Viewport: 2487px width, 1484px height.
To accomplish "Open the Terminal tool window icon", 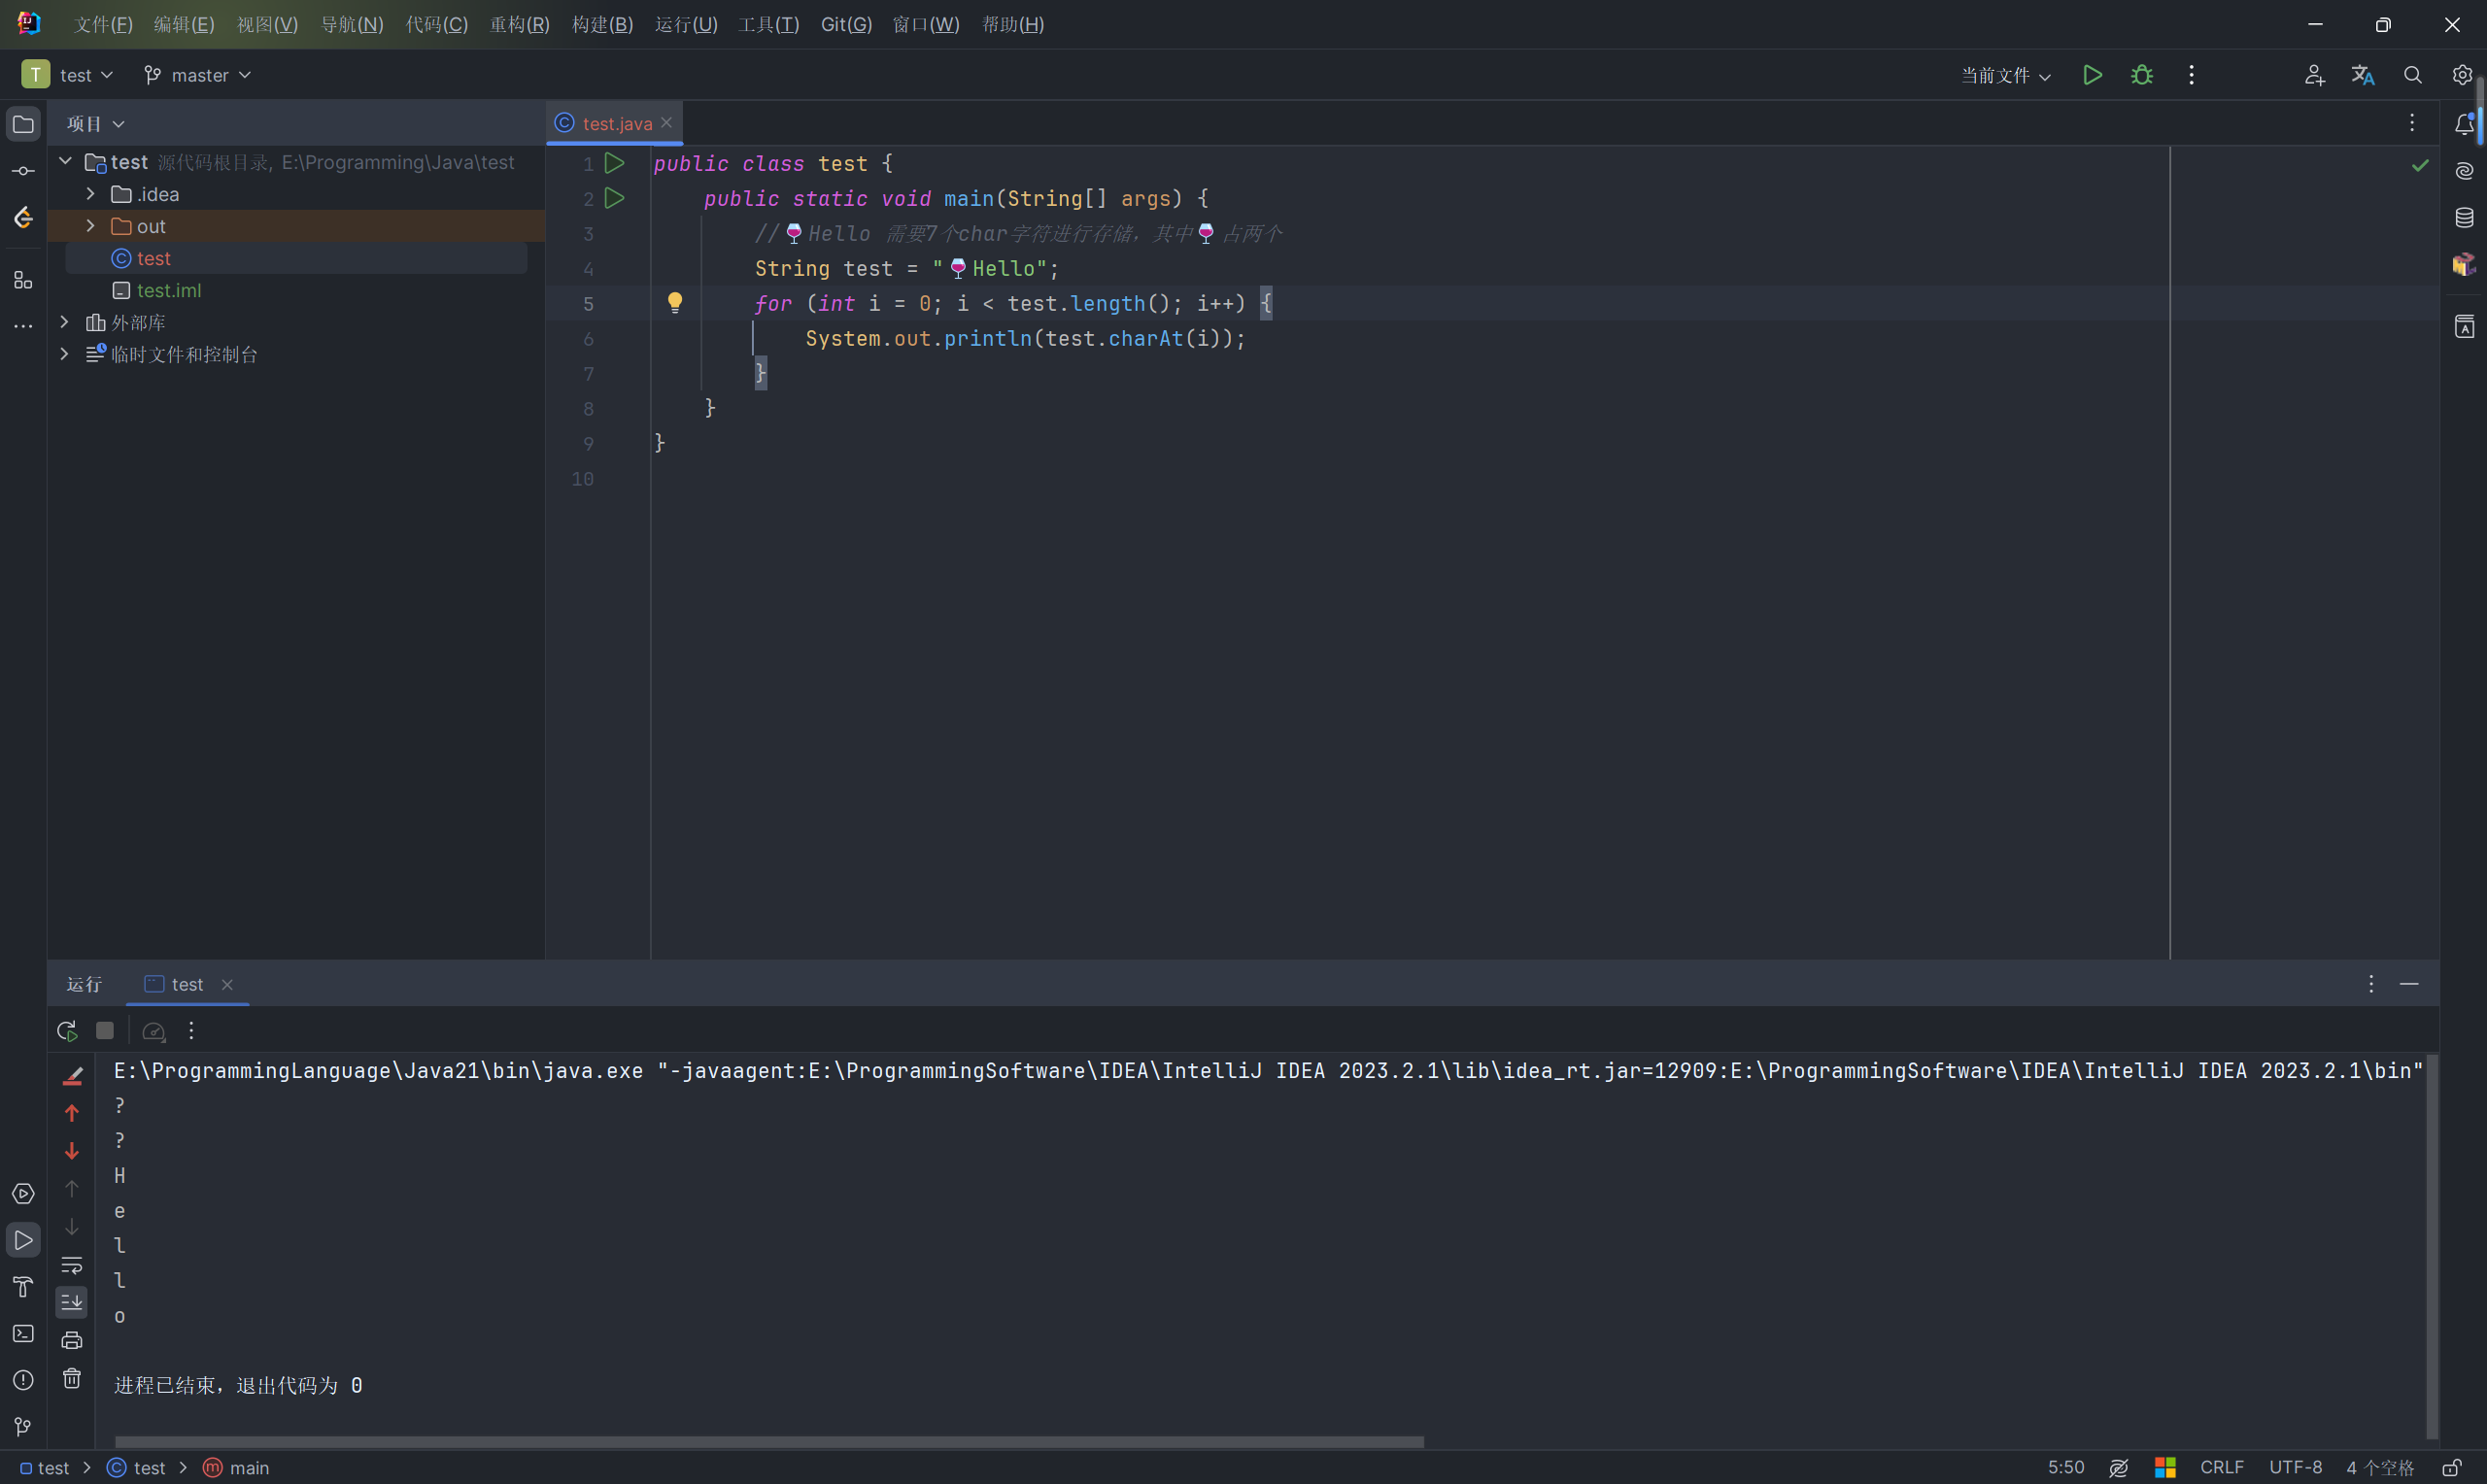I will point(23,1333).
